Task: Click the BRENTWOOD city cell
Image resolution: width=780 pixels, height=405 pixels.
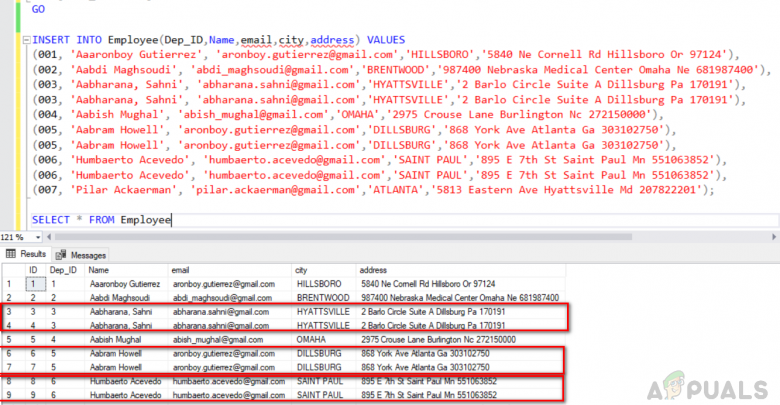Action: pyautogui.click(x=321, y=298)
